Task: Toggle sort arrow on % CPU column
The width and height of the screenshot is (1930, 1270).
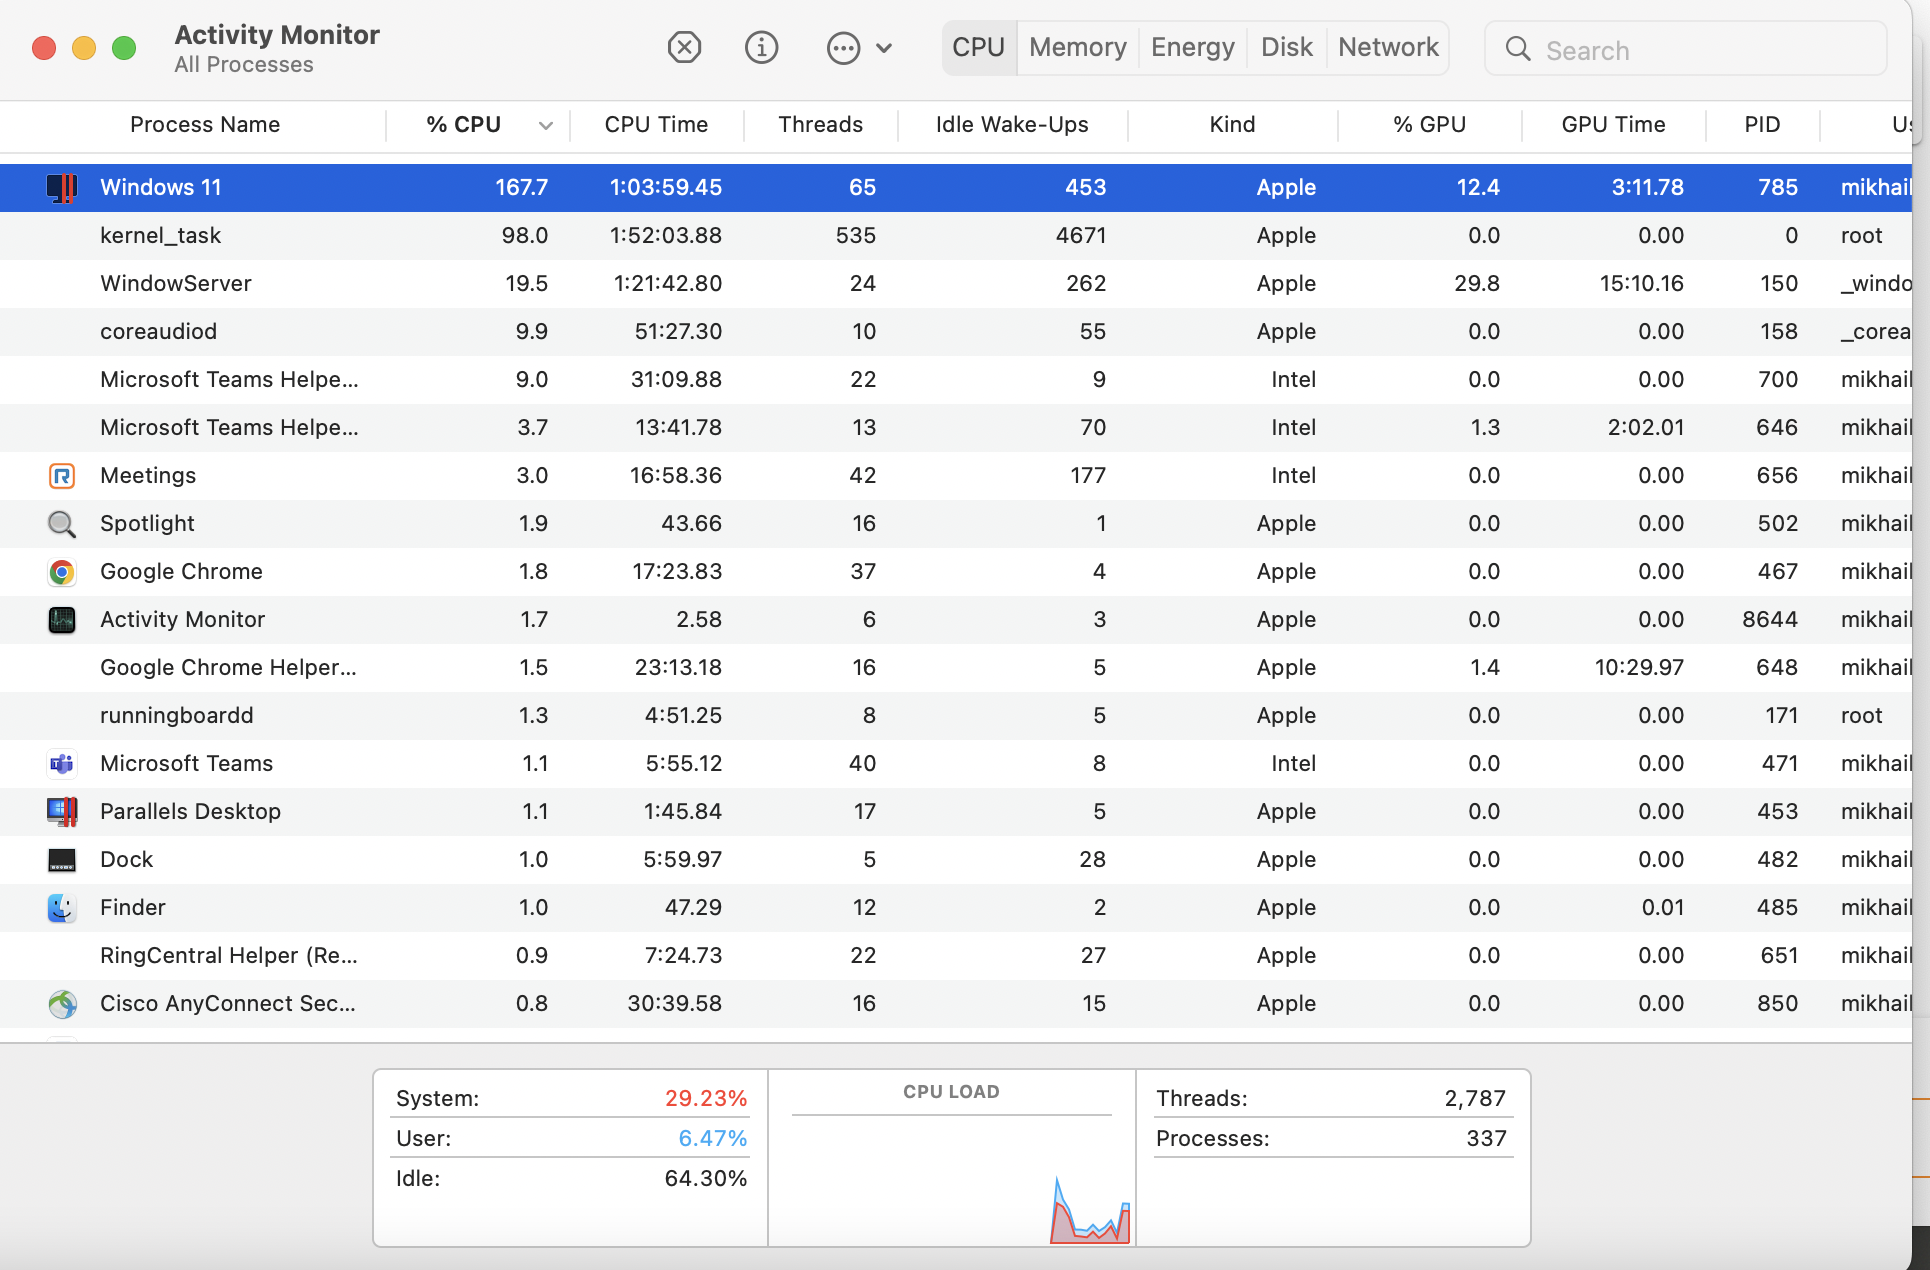Action: point(545,125)
